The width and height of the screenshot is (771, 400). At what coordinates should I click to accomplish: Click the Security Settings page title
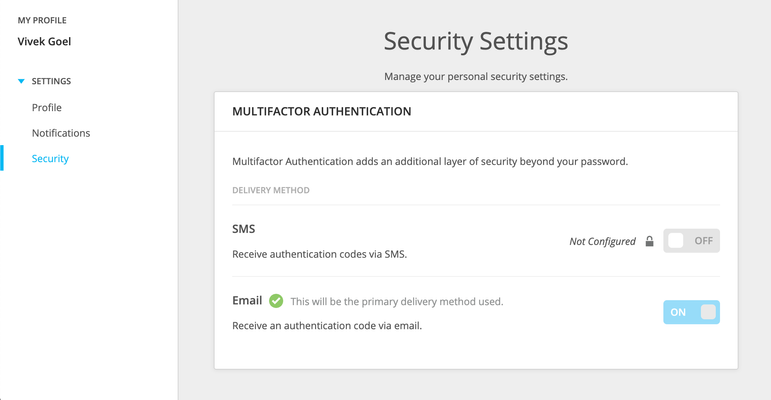pyautogui.click(x=475, y=41)
